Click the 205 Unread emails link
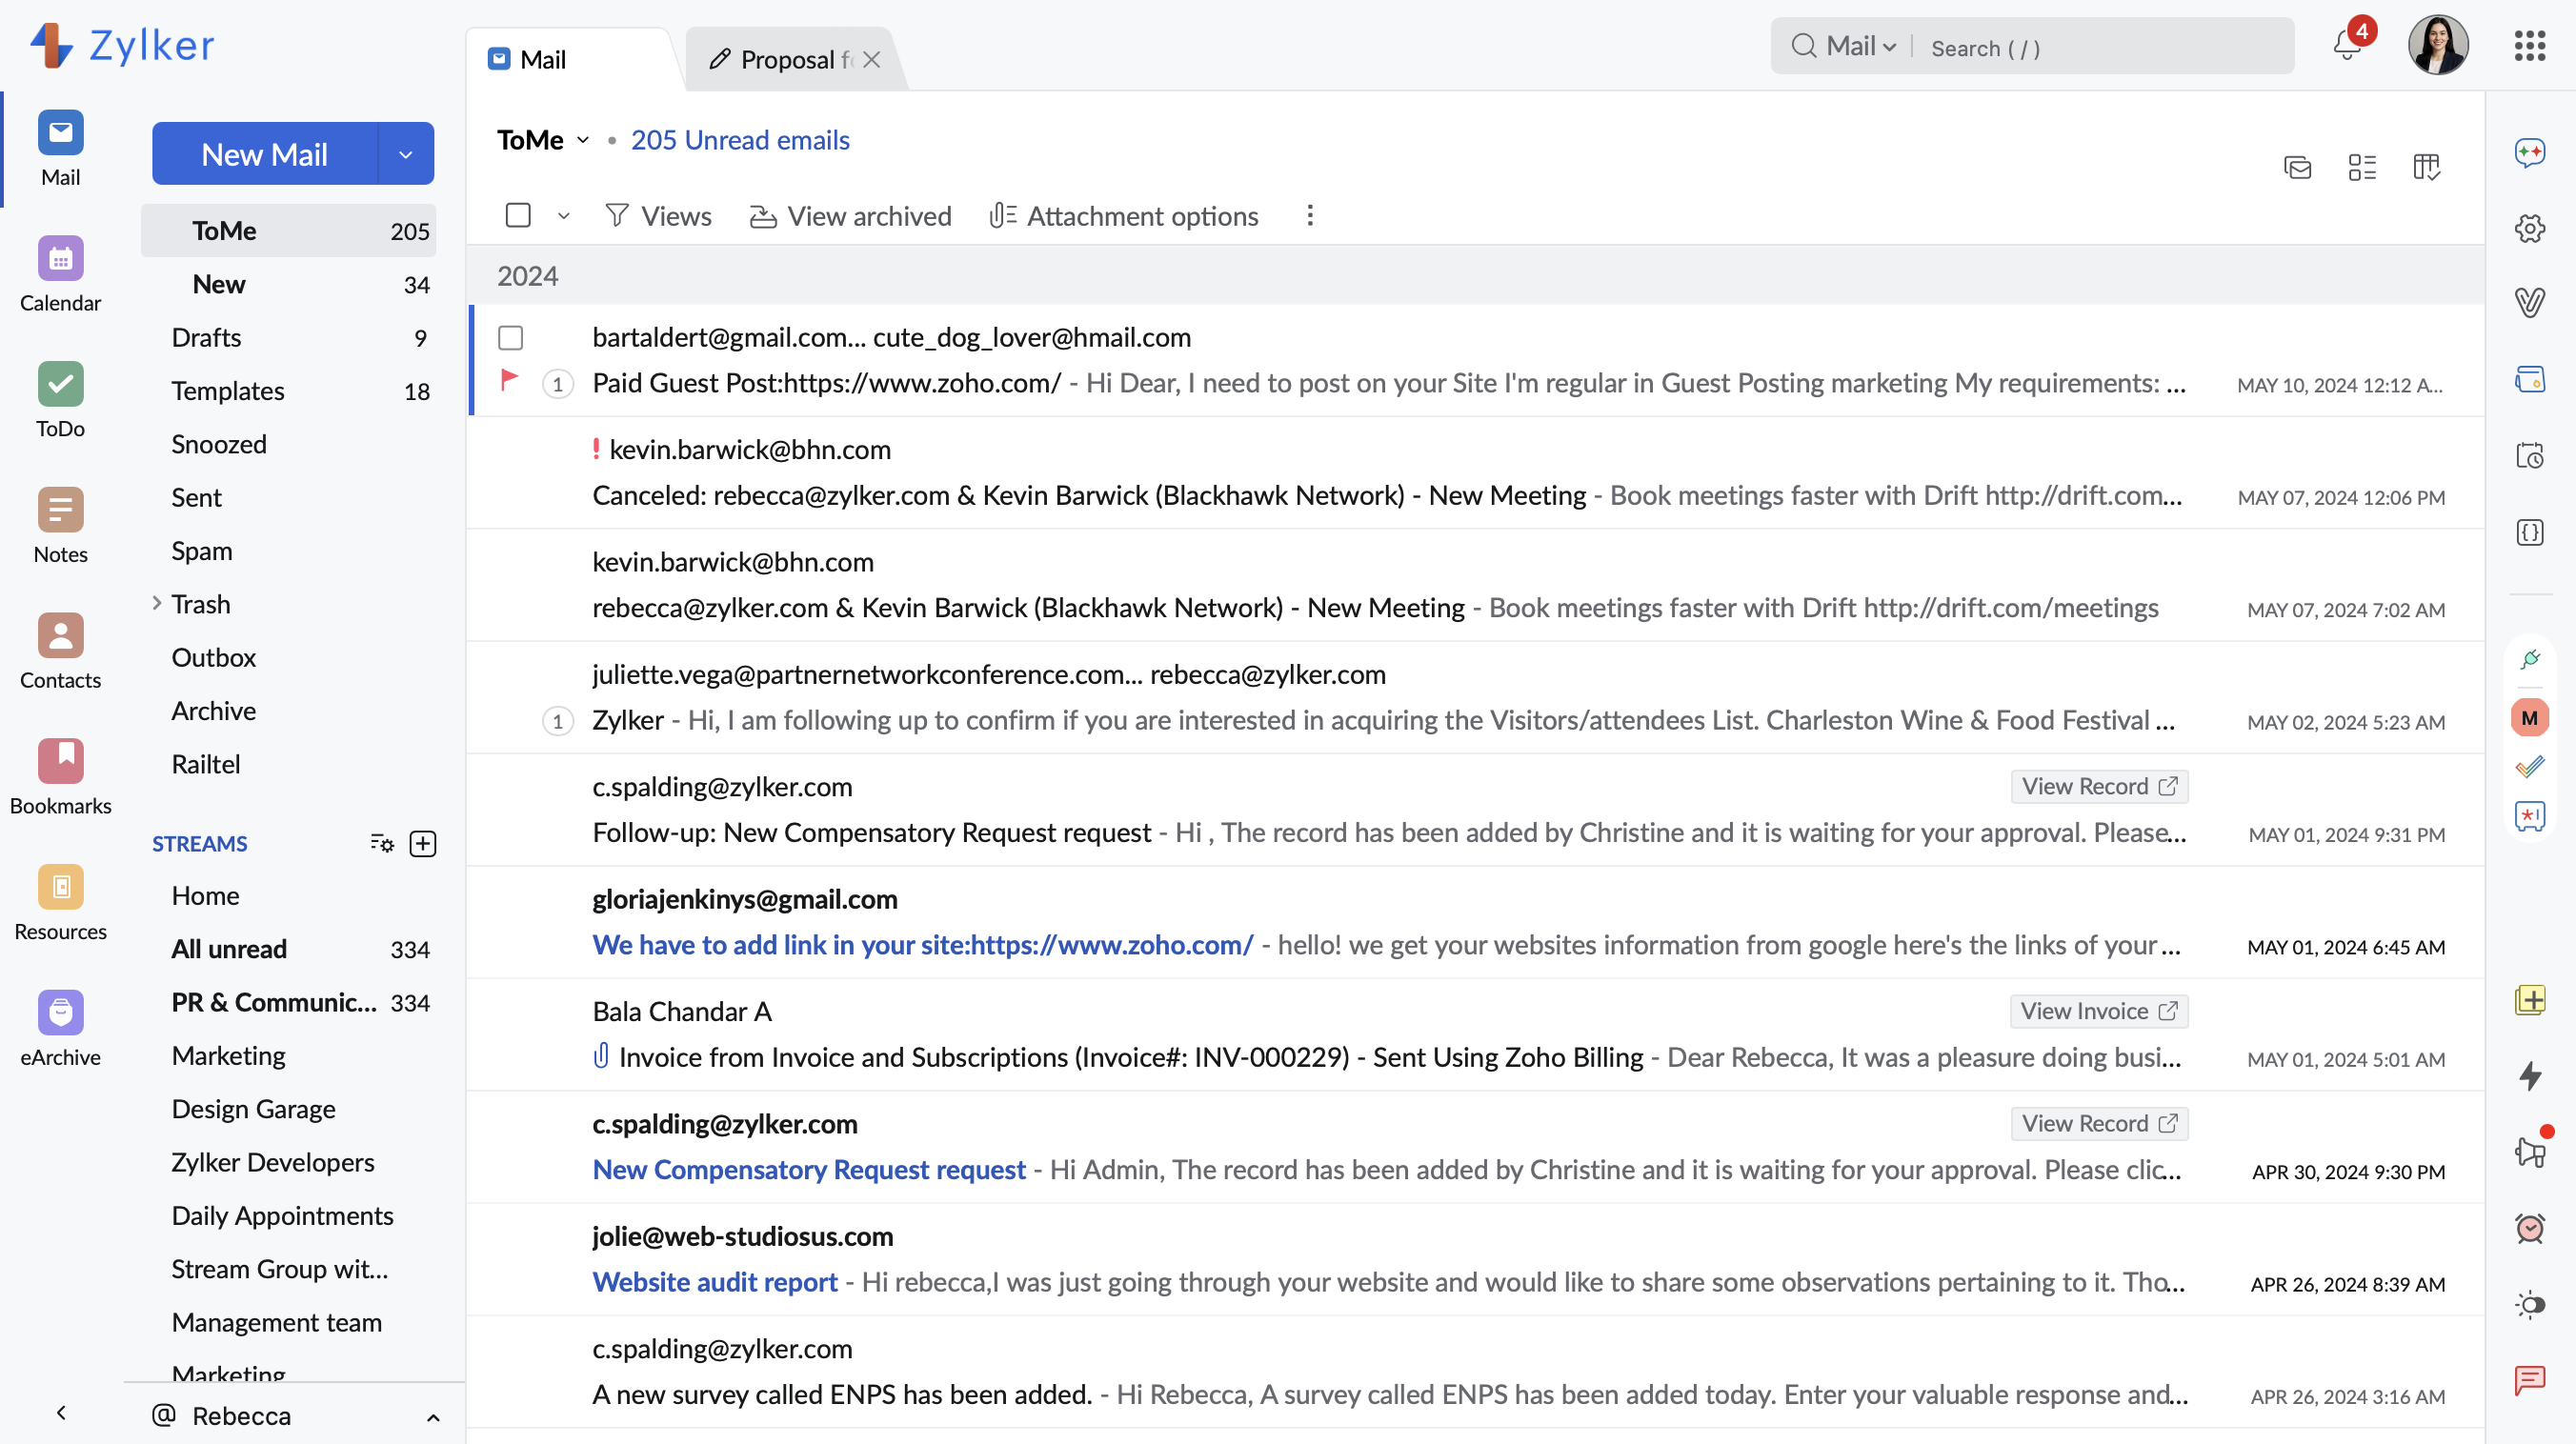The image size is (2576, 1444). point(740,140)
